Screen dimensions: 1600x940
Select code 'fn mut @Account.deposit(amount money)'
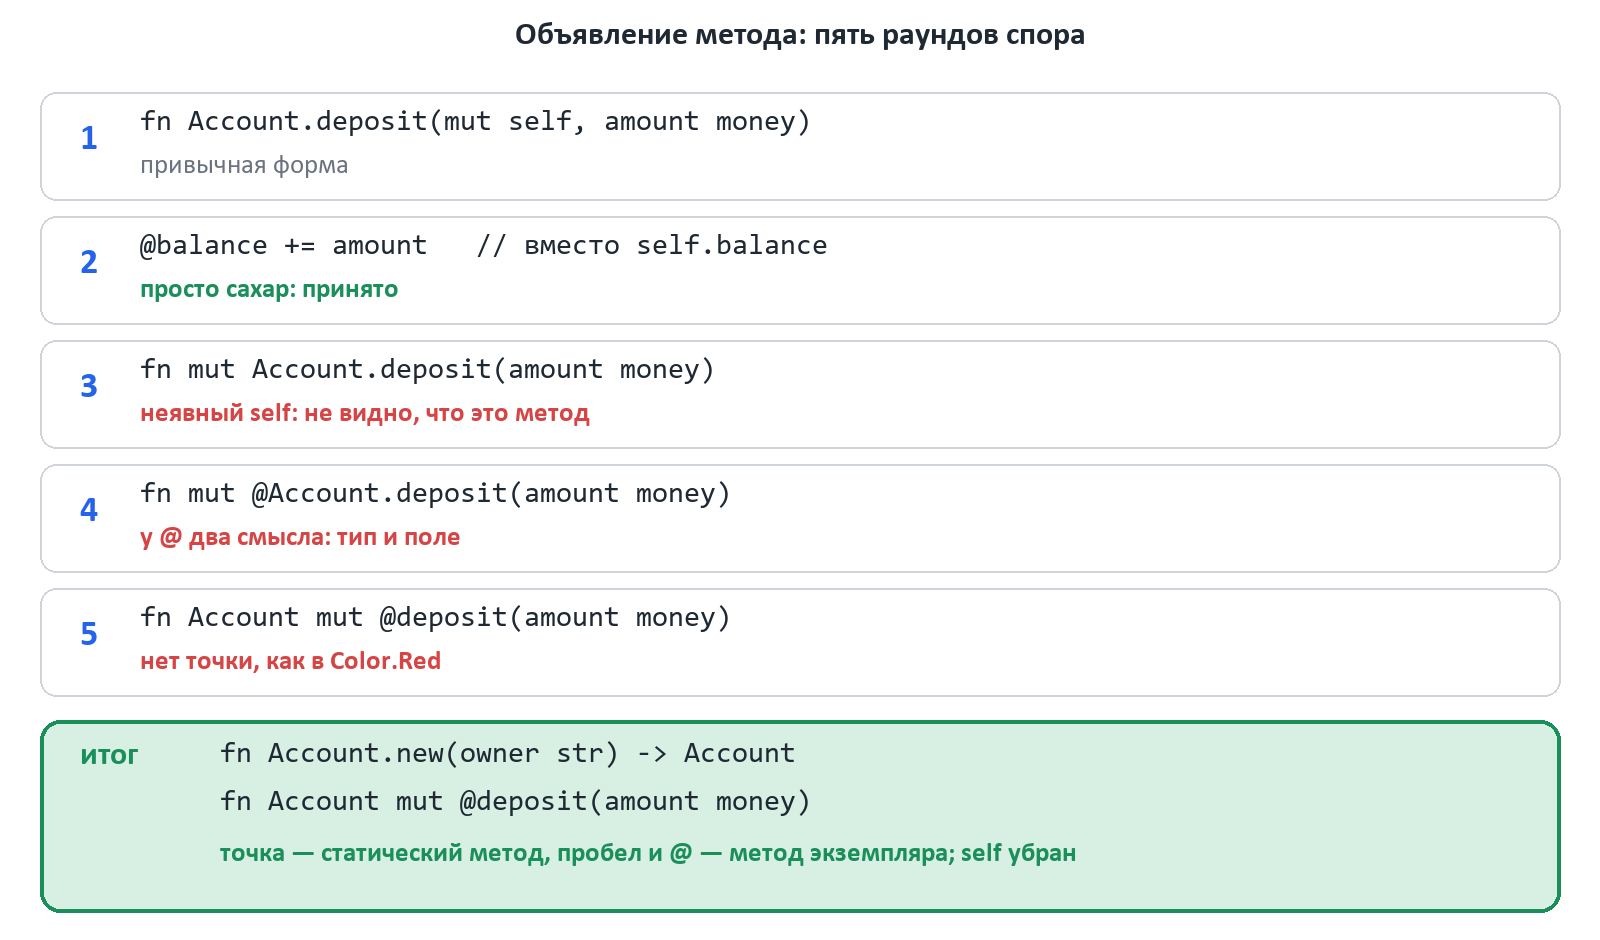pyautogui.click(x=435, y=493)
